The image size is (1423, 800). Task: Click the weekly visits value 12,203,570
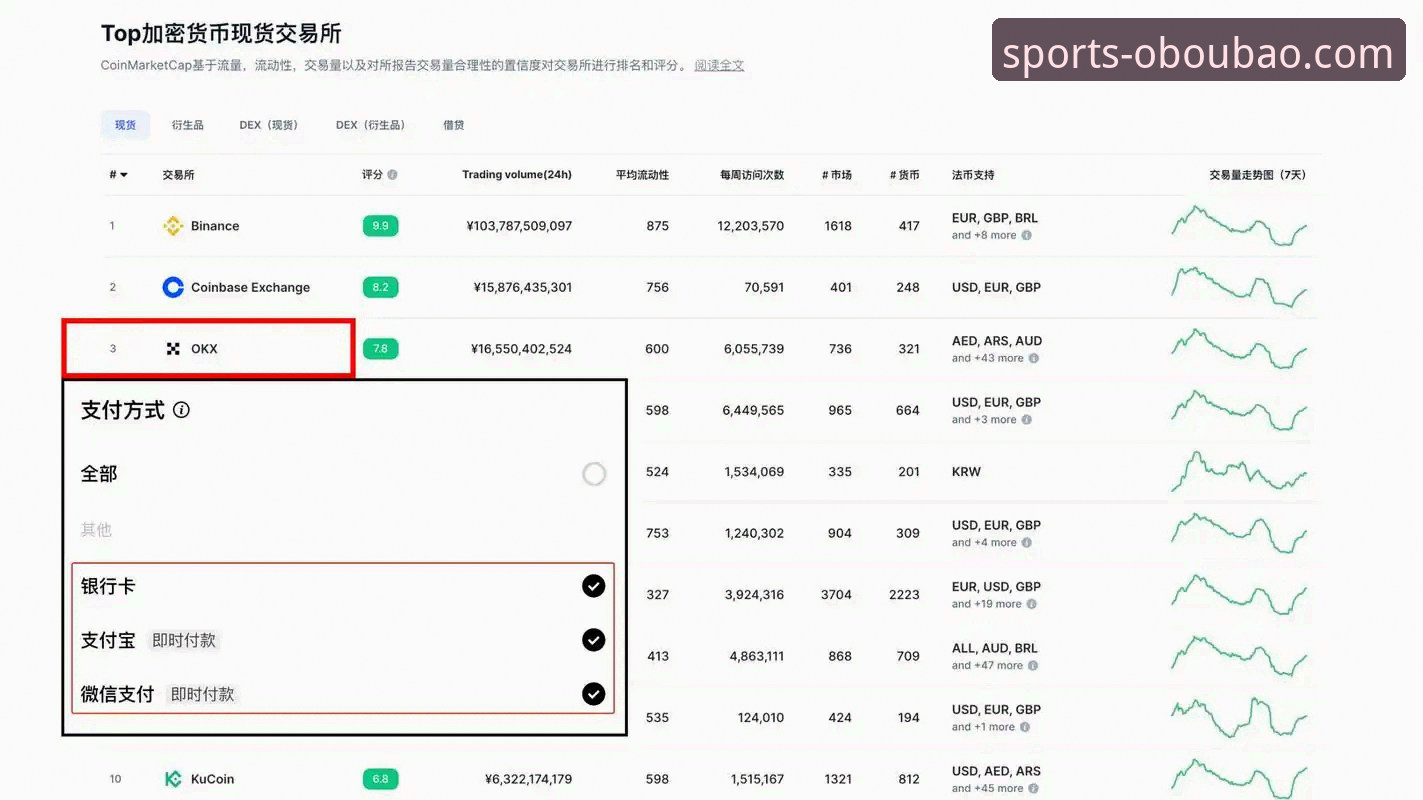pyautogui.click(x=751, y=226)
